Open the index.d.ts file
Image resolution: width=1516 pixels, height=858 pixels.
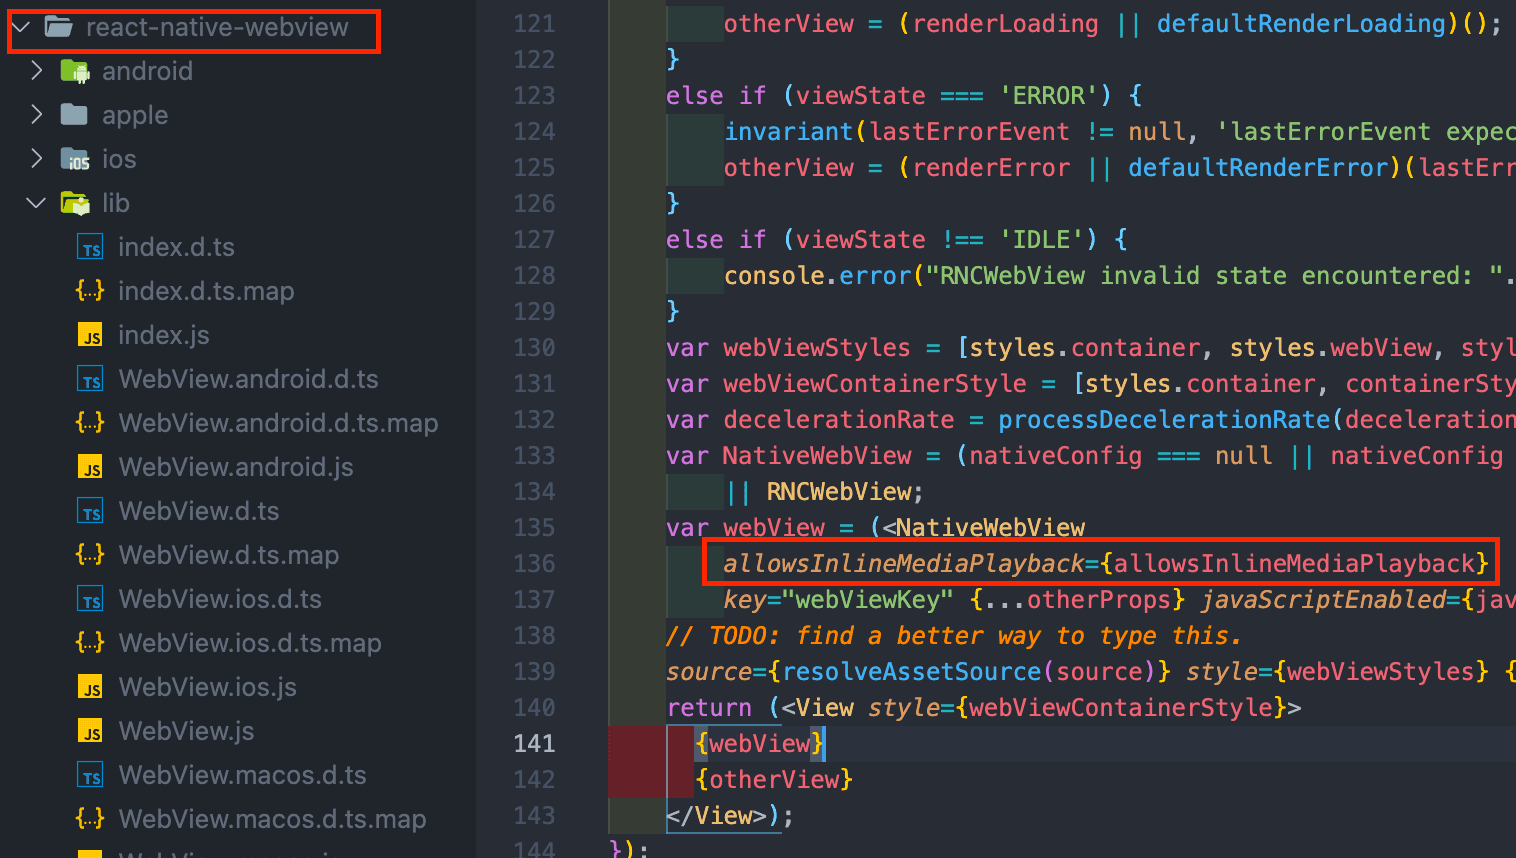point(176,247)
